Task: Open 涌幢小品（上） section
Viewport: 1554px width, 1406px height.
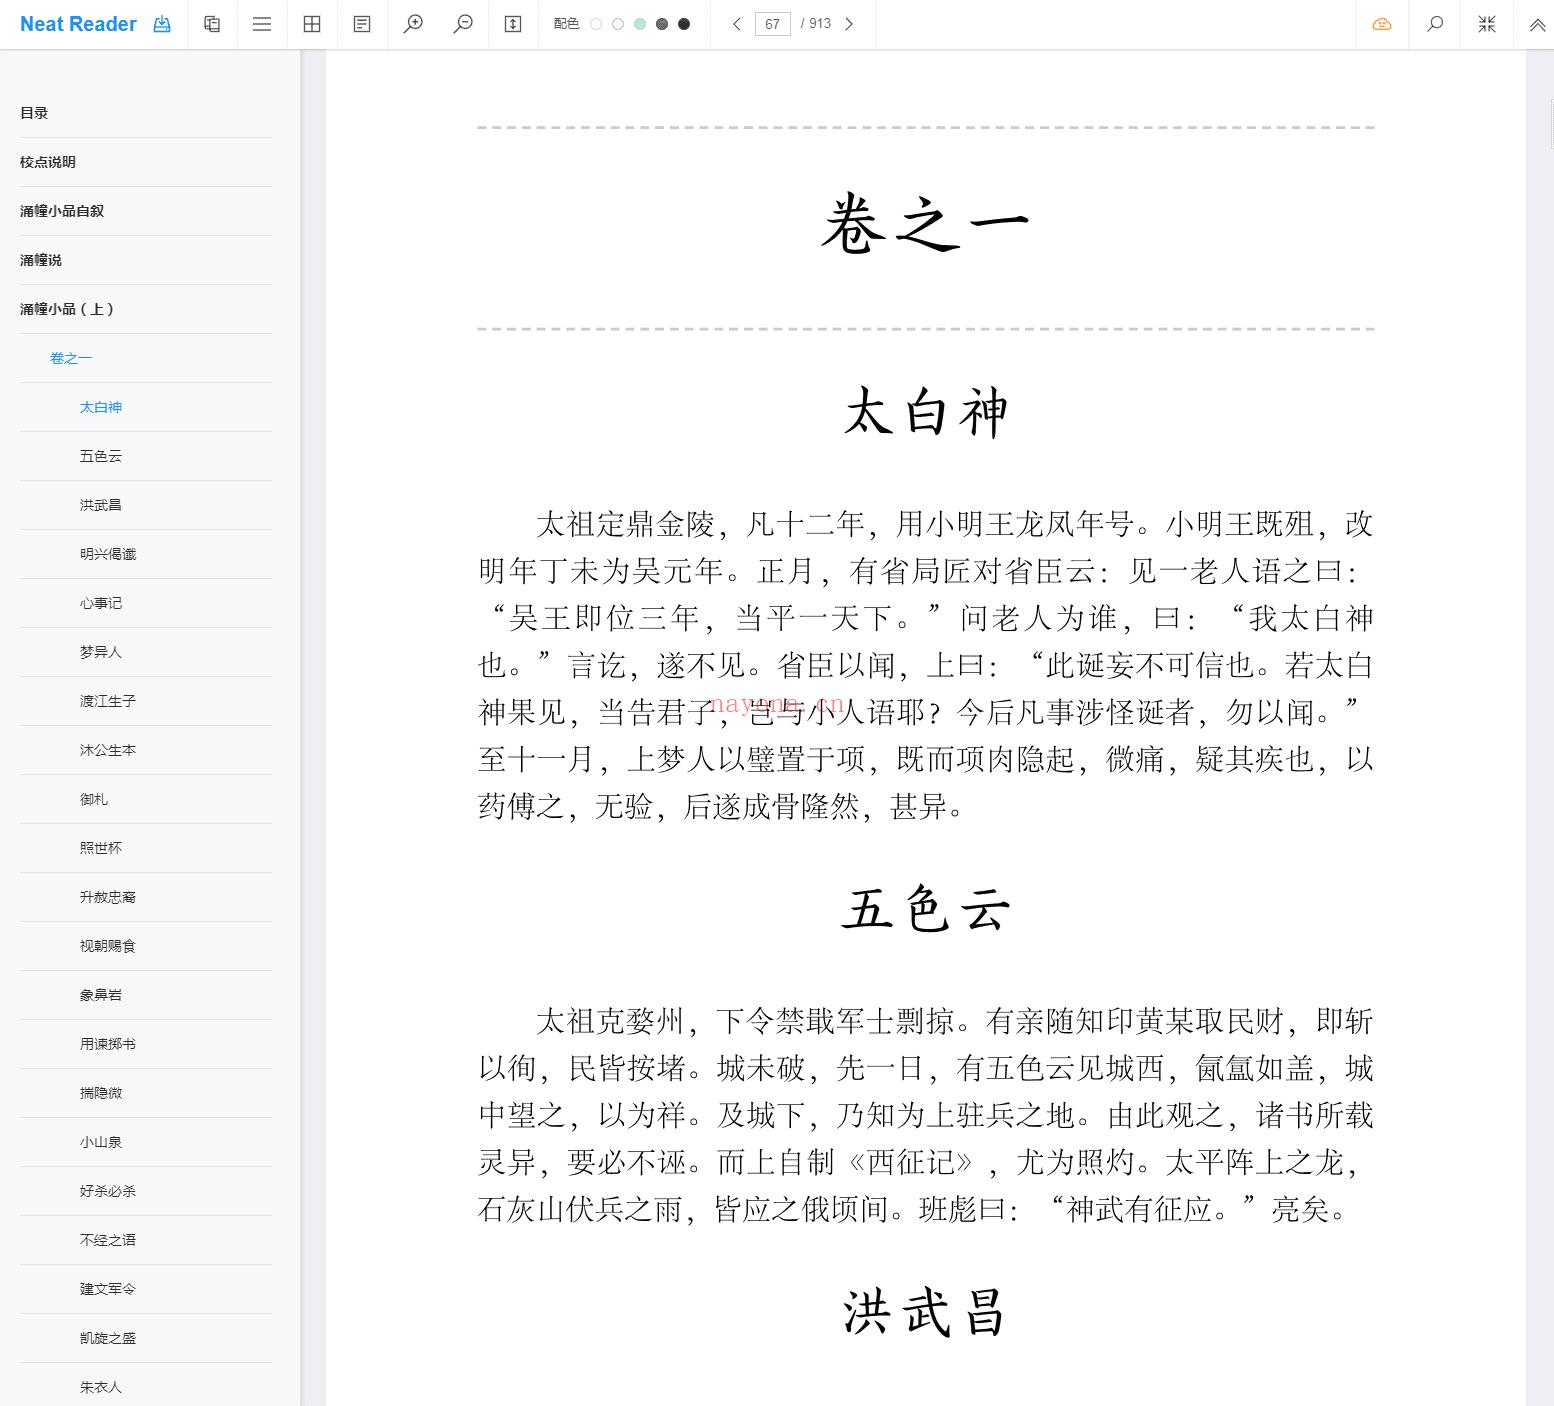Action: point(67,309)
